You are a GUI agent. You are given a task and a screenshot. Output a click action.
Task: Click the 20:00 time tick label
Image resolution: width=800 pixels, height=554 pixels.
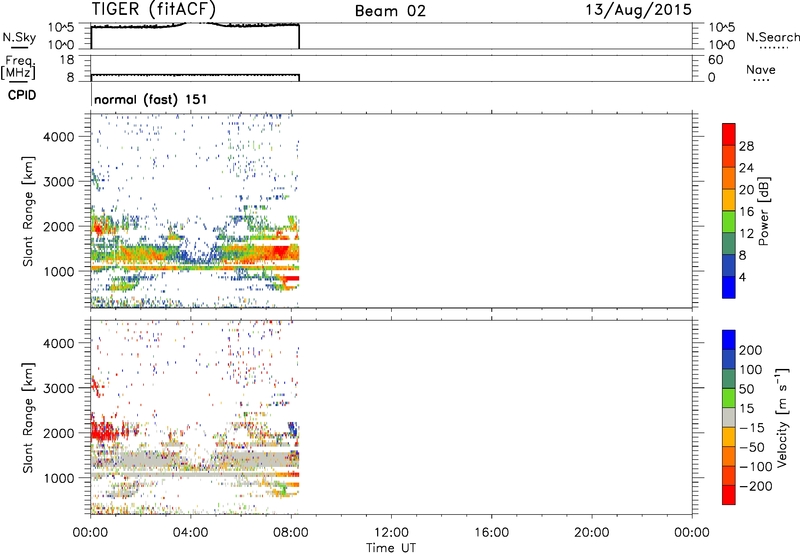coord(591,533)
